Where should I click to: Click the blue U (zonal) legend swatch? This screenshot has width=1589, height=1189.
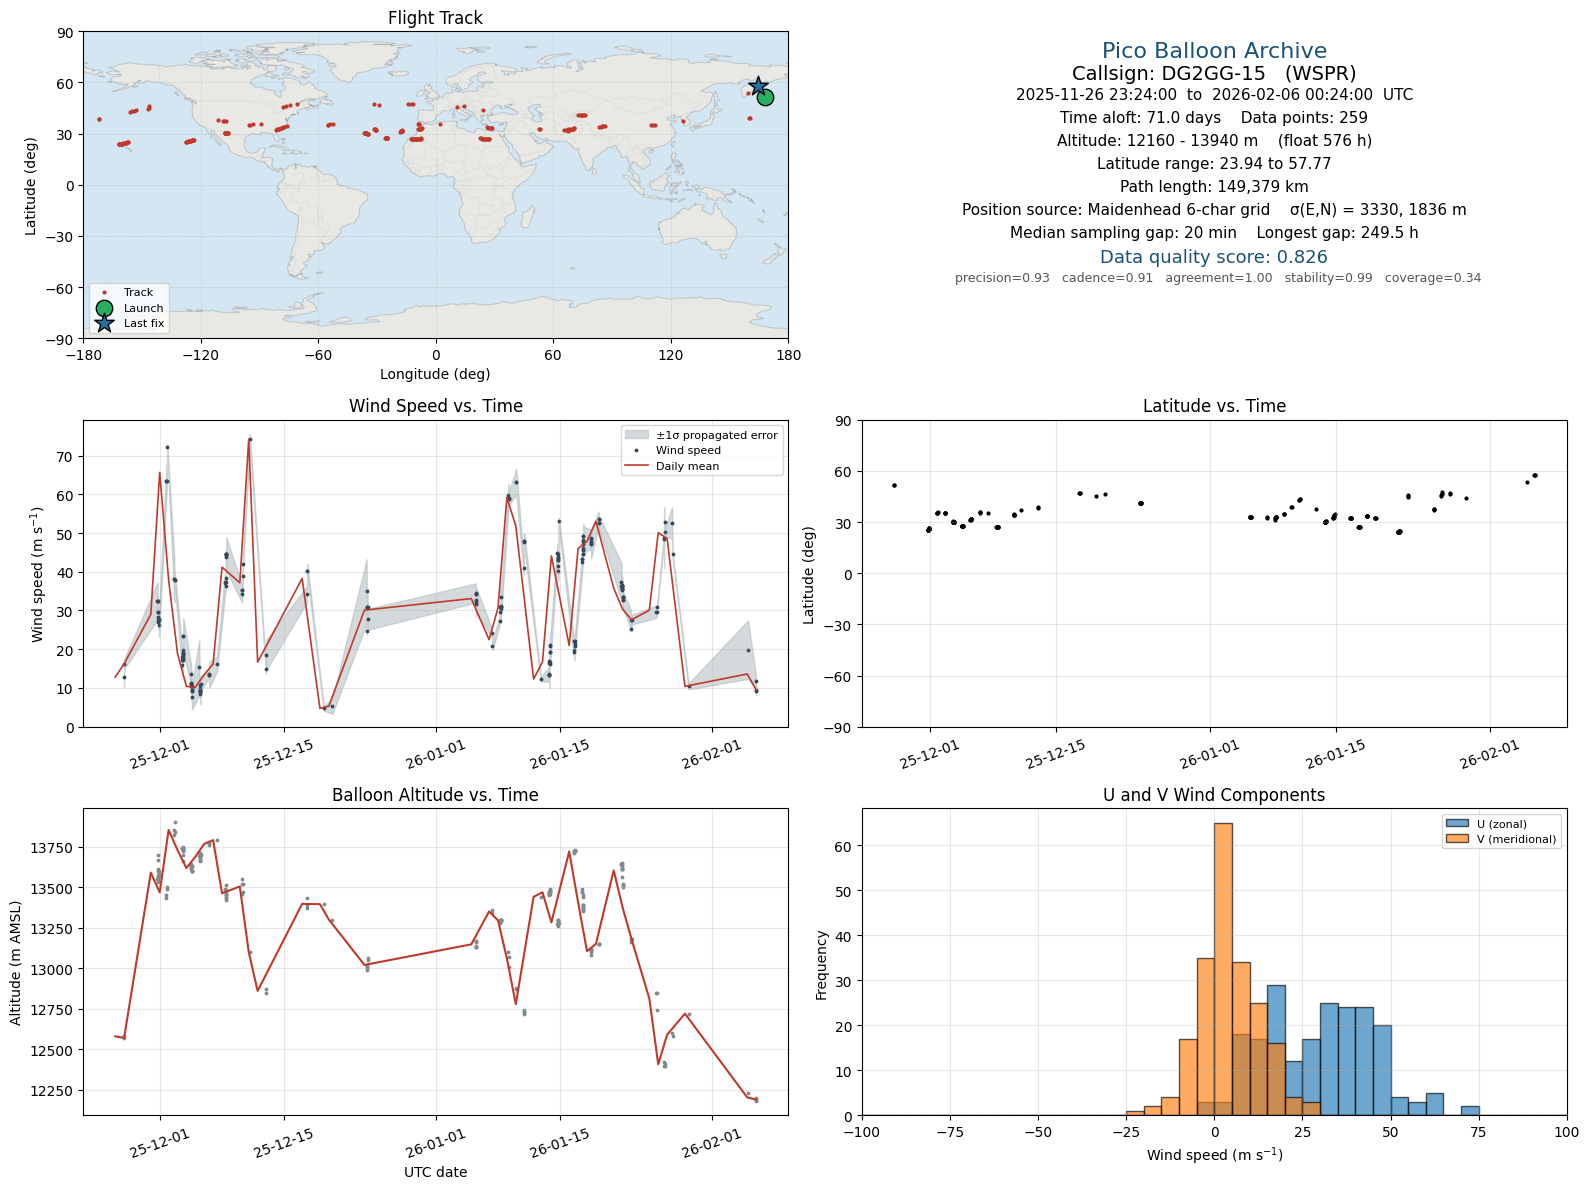(1456, 824)
